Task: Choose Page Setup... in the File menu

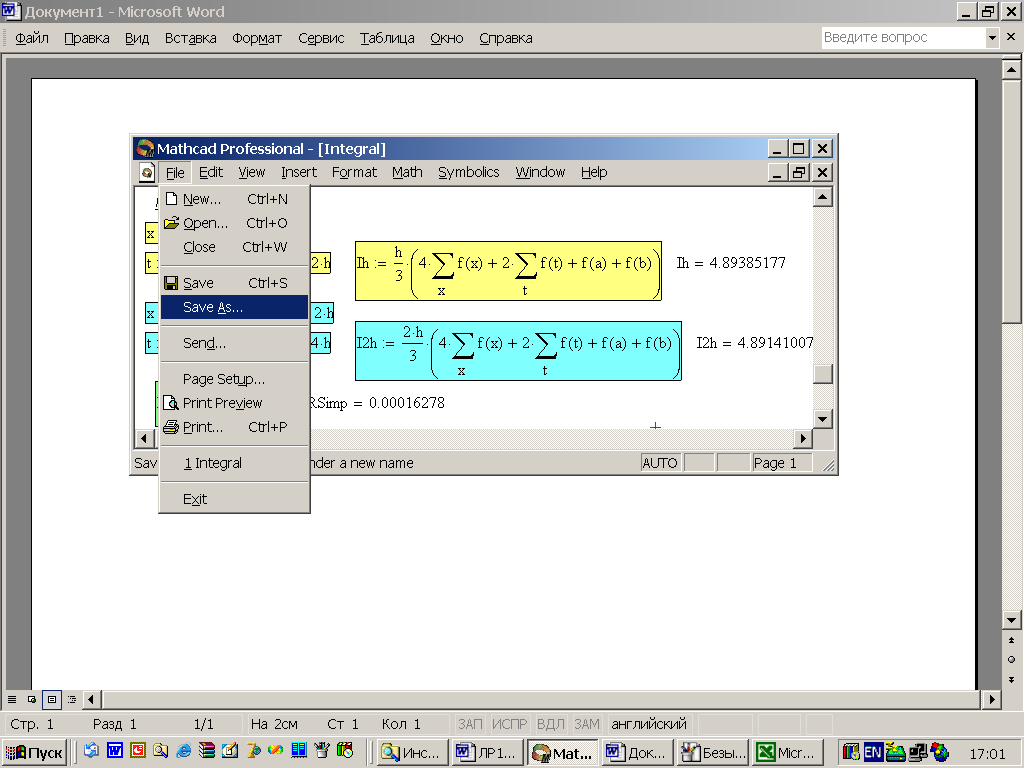Action: [x=234, y=379]
